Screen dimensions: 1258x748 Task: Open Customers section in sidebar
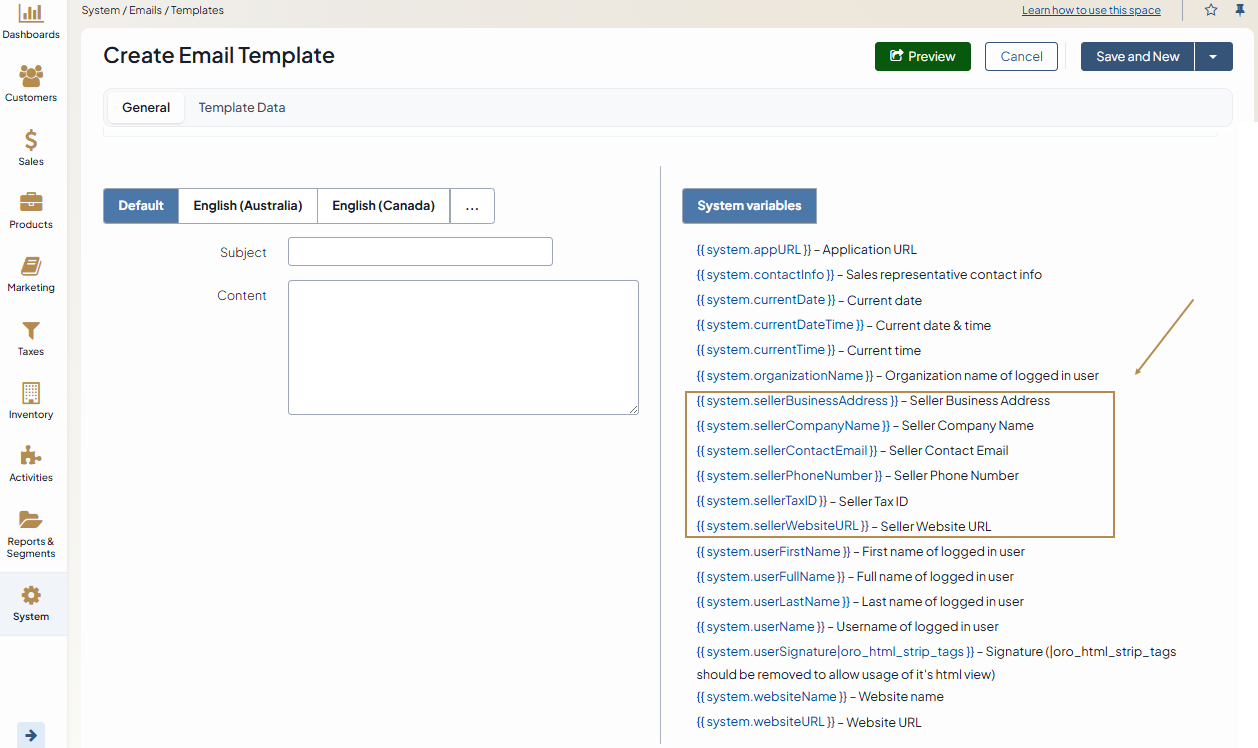pos(31,76)
